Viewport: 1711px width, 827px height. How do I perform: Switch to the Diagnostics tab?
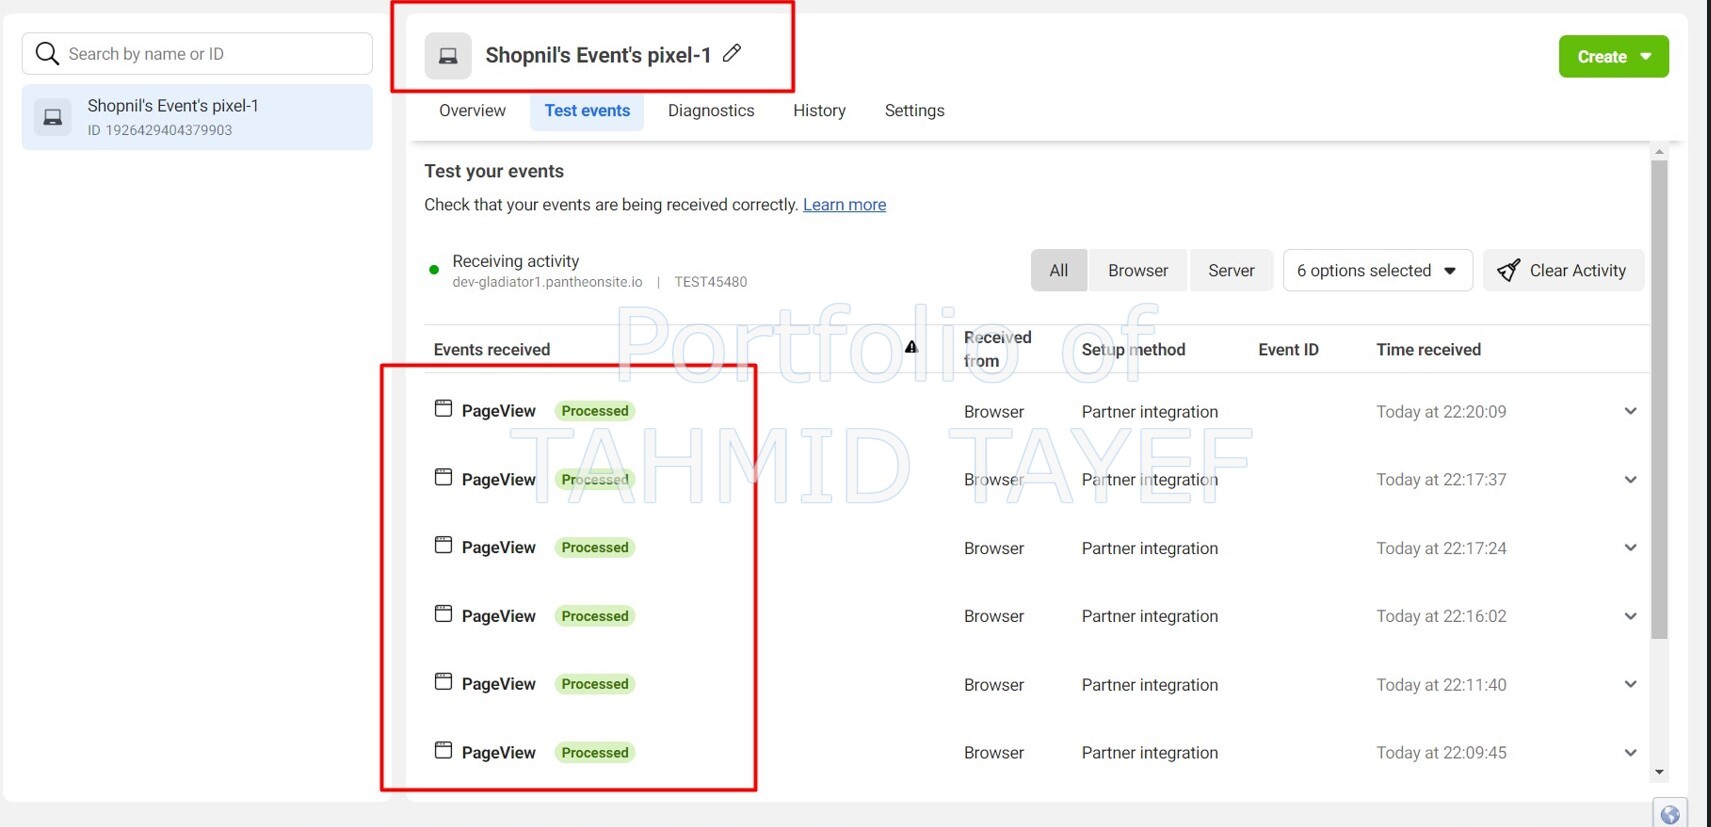click(x=711, y=110)
